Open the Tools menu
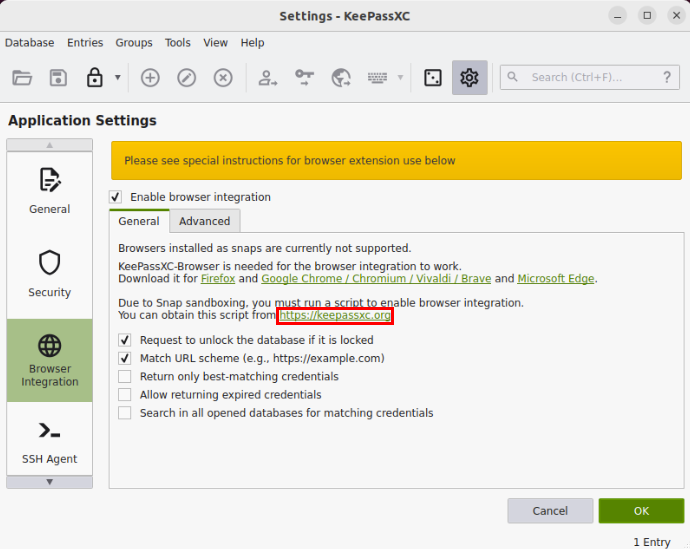This screenshot has width=690, height=549. coord(178,43)
